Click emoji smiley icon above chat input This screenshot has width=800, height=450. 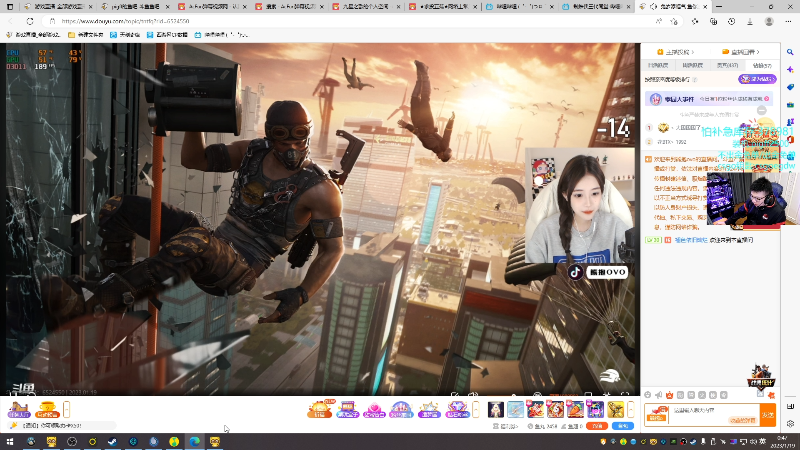(647, 395)
